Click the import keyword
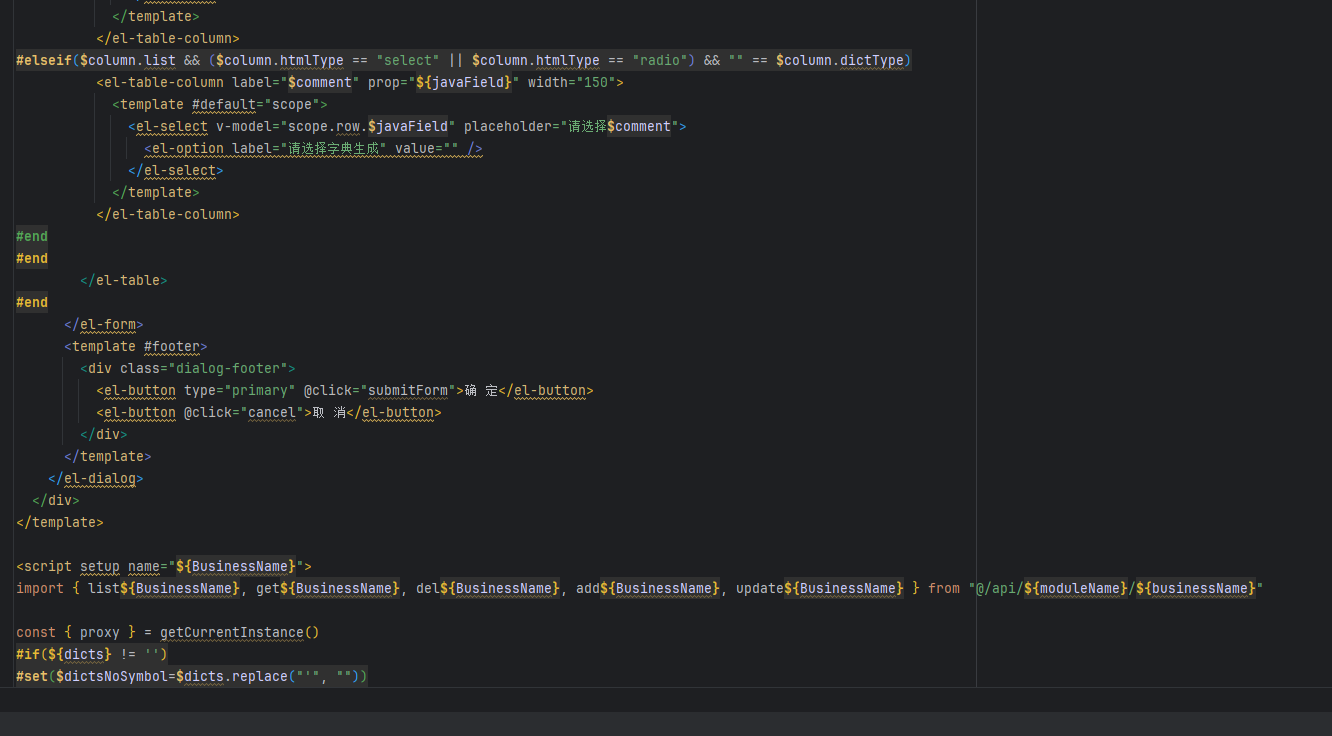 click(x=40, y=589)
